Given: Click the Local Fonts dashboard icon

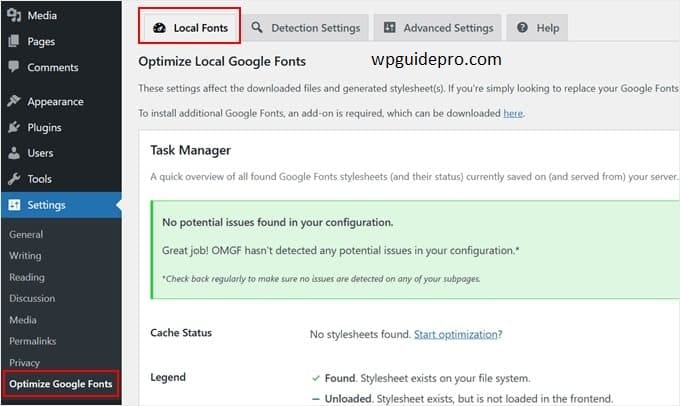Looking at the screenshot, I should [159, 28].
